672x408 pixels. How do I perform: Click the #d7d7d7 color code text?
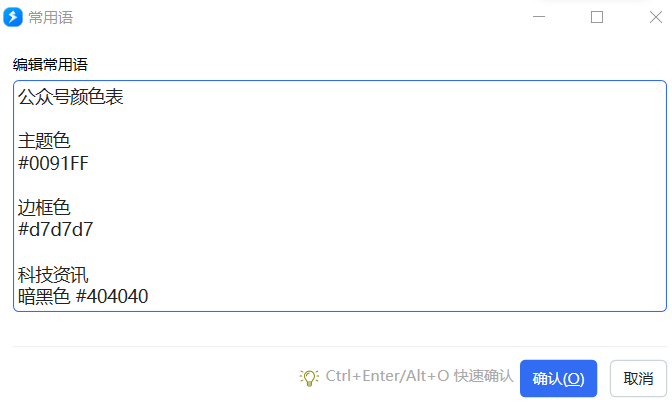coord(55,230)
